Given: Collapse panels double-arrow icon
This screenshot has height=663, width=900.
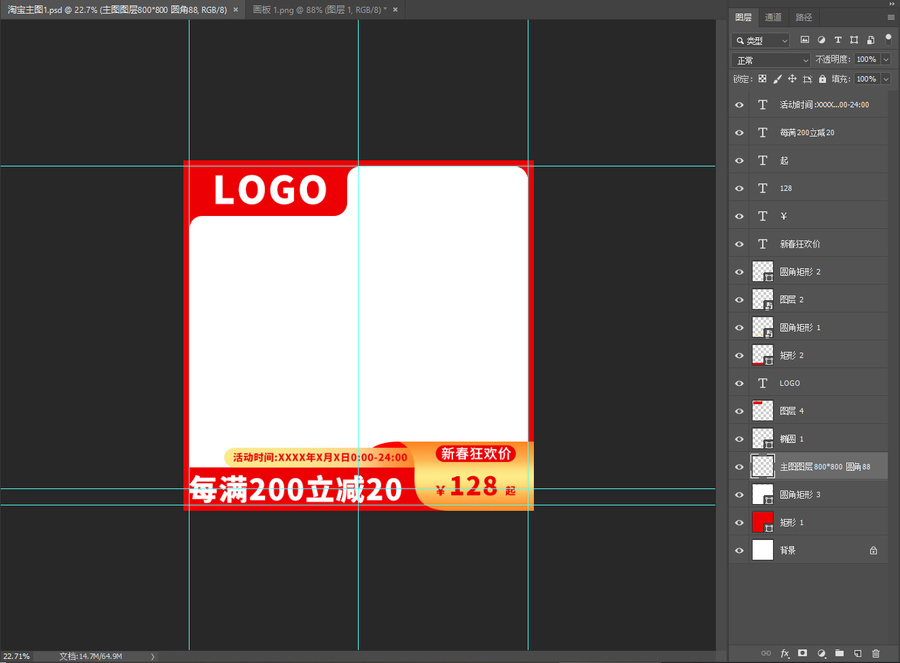Looking at the screenshot, I should pos(891,3).
